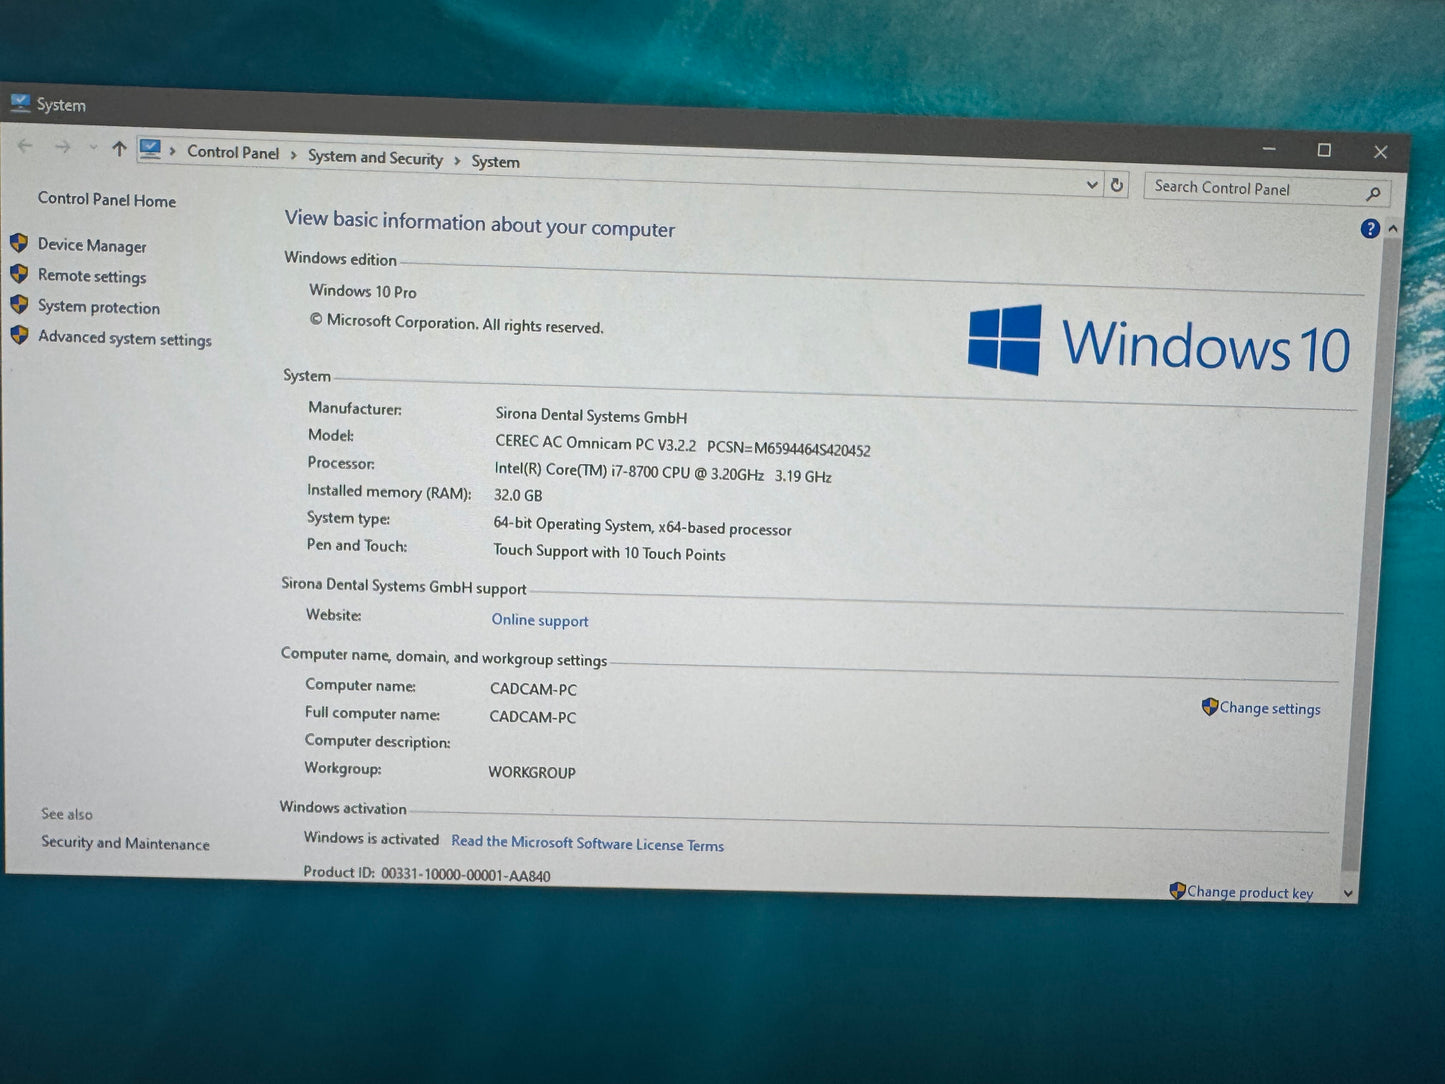Click the CEREC AC Omnicam PC model text

(x=683, y=445)
